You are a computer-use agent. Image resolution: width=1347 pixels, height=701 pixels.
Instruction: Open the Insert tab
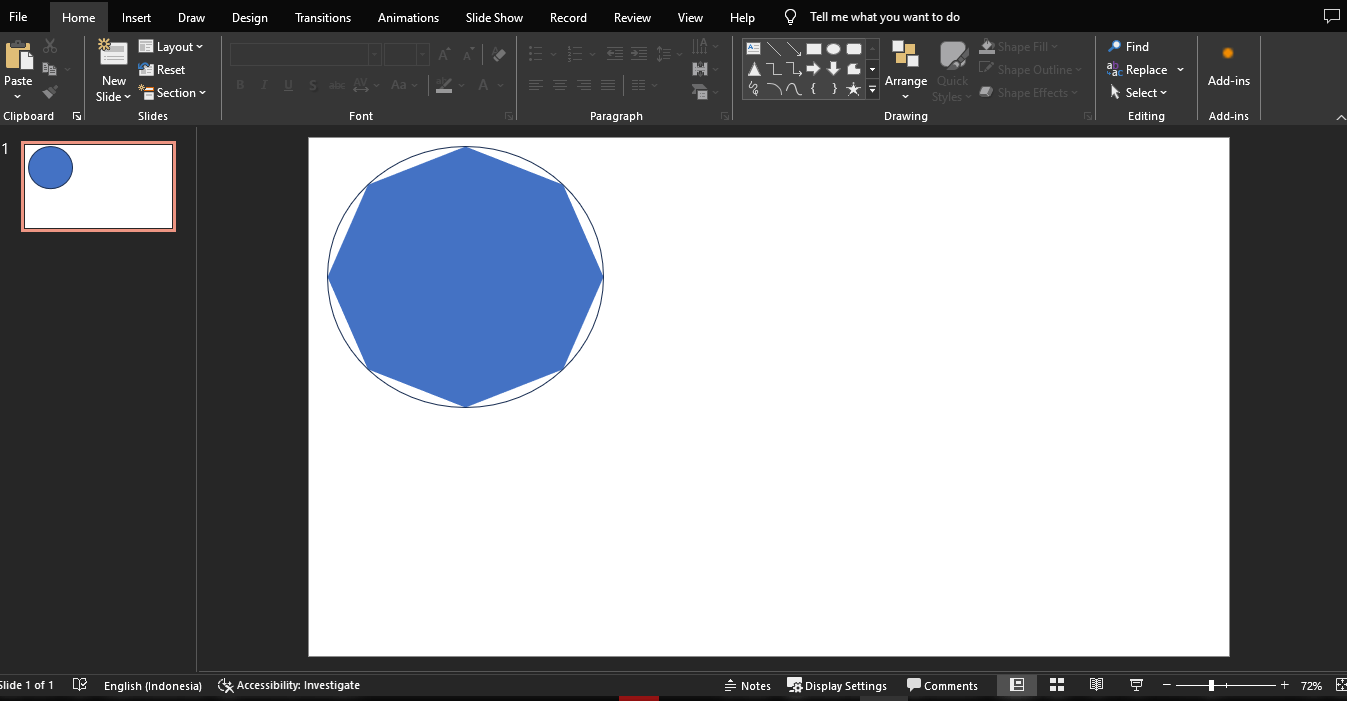click(136, 17)
